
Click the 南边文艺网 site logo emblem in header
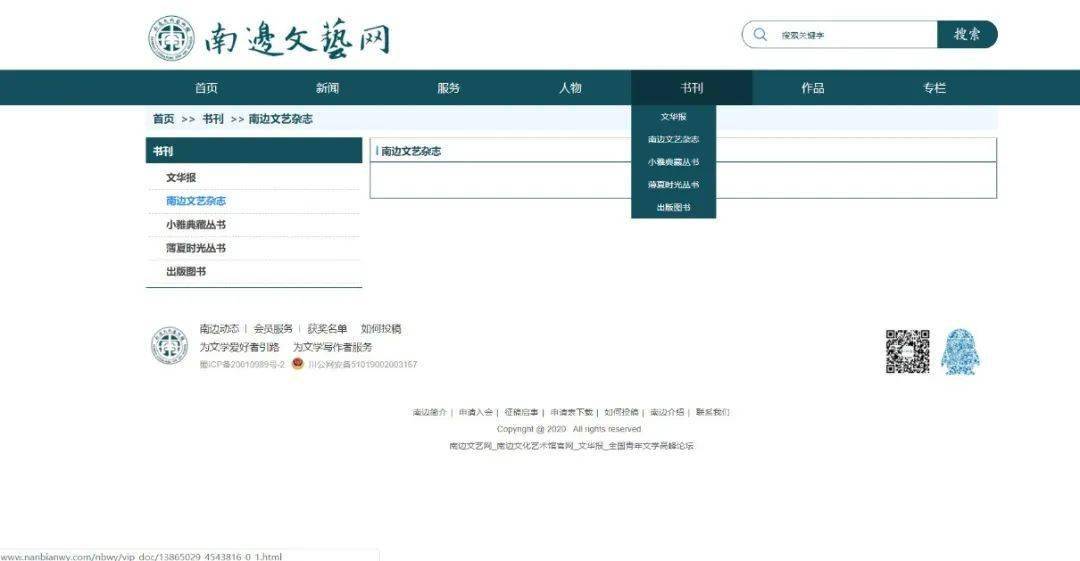click(x=172, y=39)
